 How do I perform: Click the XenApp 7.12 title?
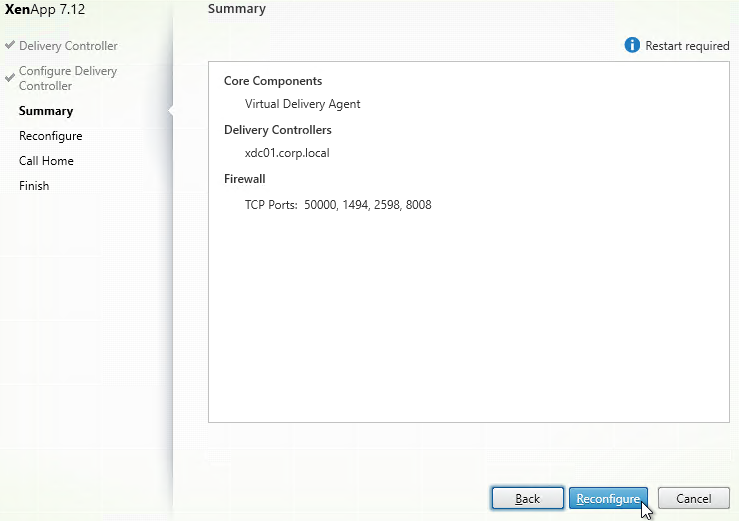click(x=45, y=9)
